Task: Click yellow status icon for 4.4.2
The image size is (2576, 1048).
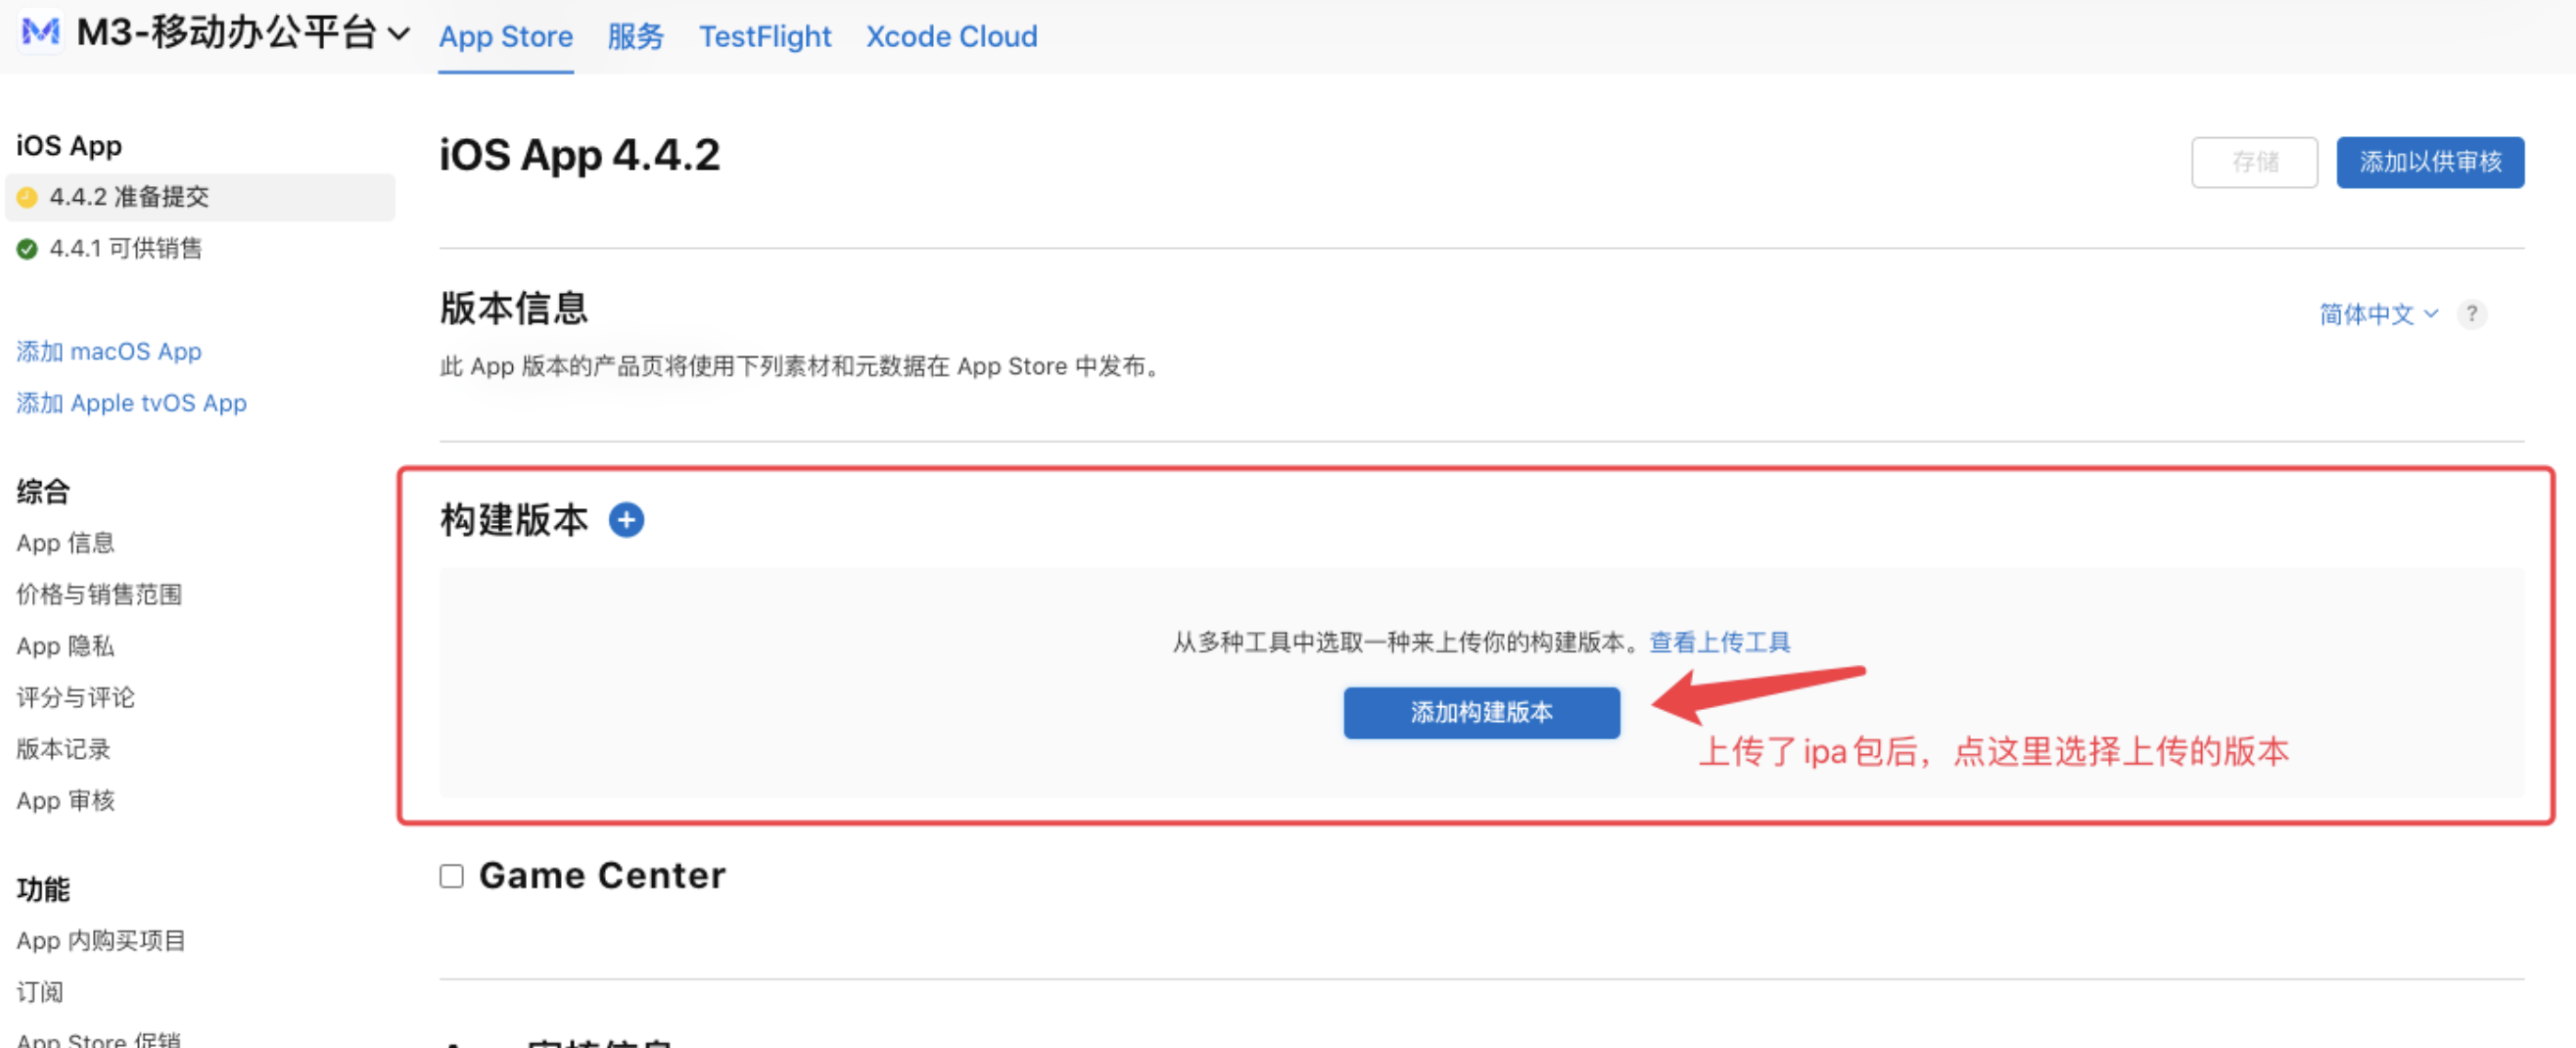Action: pyautogui.click(x=28, y=197)
